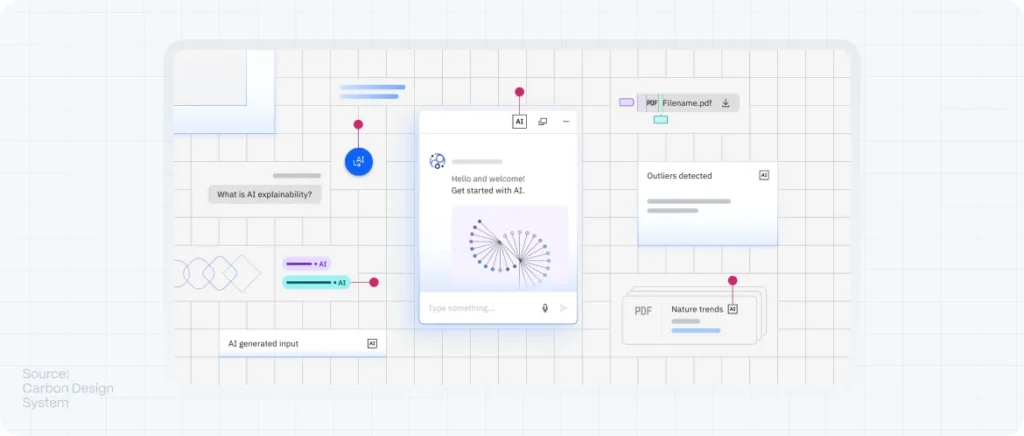The height and width of the screenshot is (436, 1024).
Task: Click the AI label on Outliers detected card
Action: (x=764, y=175)
